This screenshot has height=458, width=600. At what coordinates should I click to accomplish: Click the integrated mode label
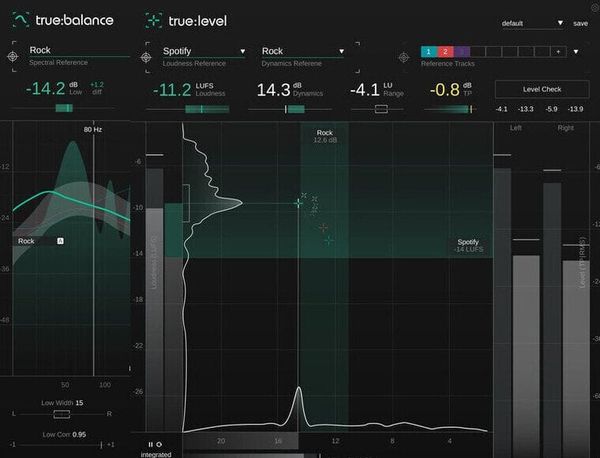[157, 453]
